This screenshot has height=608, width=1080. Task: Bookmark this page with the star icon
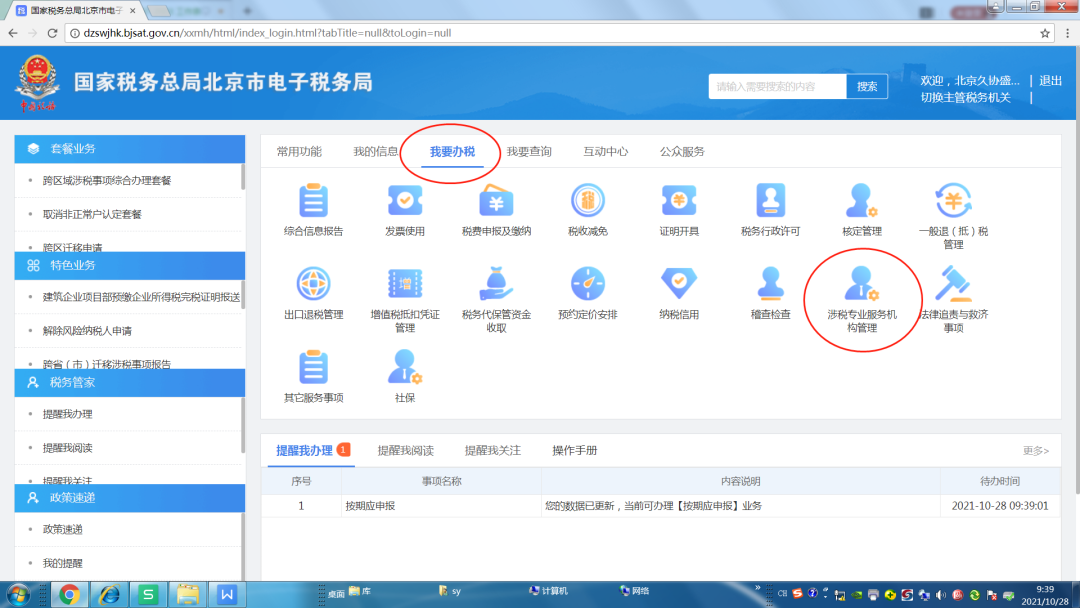coord(1045,33)
